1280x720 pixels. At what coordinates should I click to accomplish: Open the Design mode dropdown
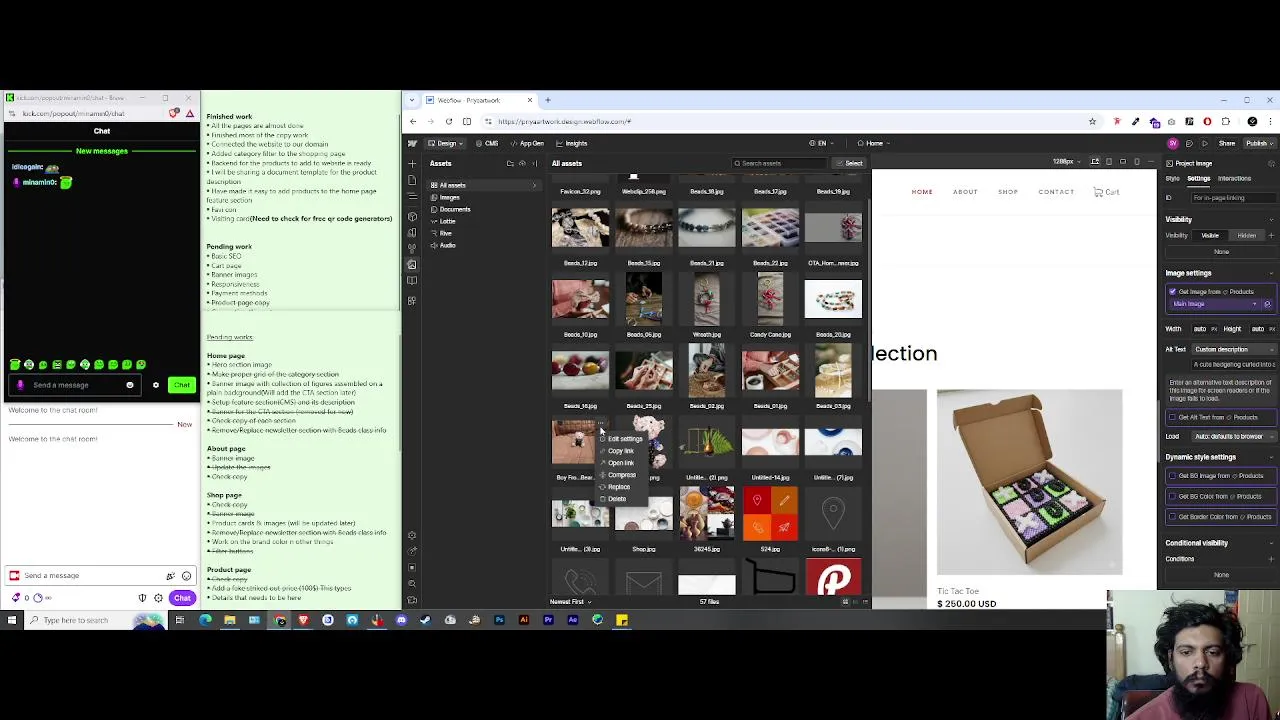[447, 143]
